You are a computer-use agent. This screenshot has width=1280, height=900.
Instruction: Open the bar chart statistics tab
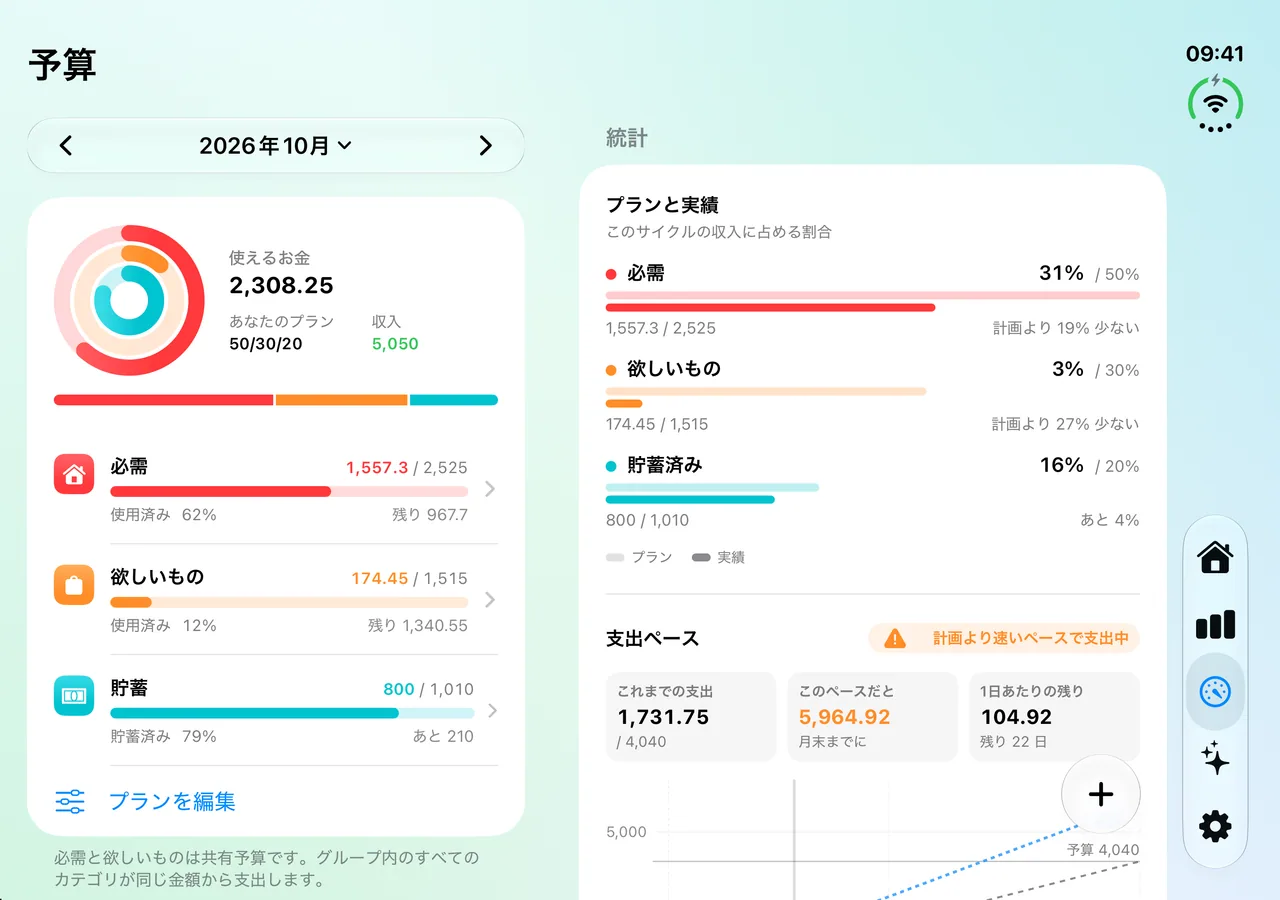[x=1215, y=625]
